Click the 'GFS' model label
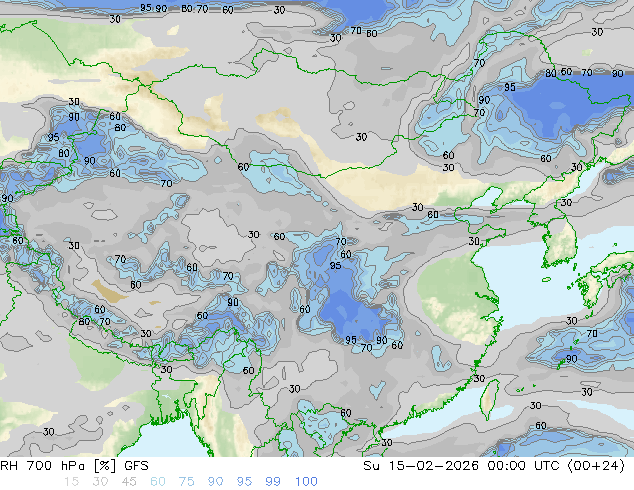This screenshot has height=490, width=634. [x=136, y=466]
